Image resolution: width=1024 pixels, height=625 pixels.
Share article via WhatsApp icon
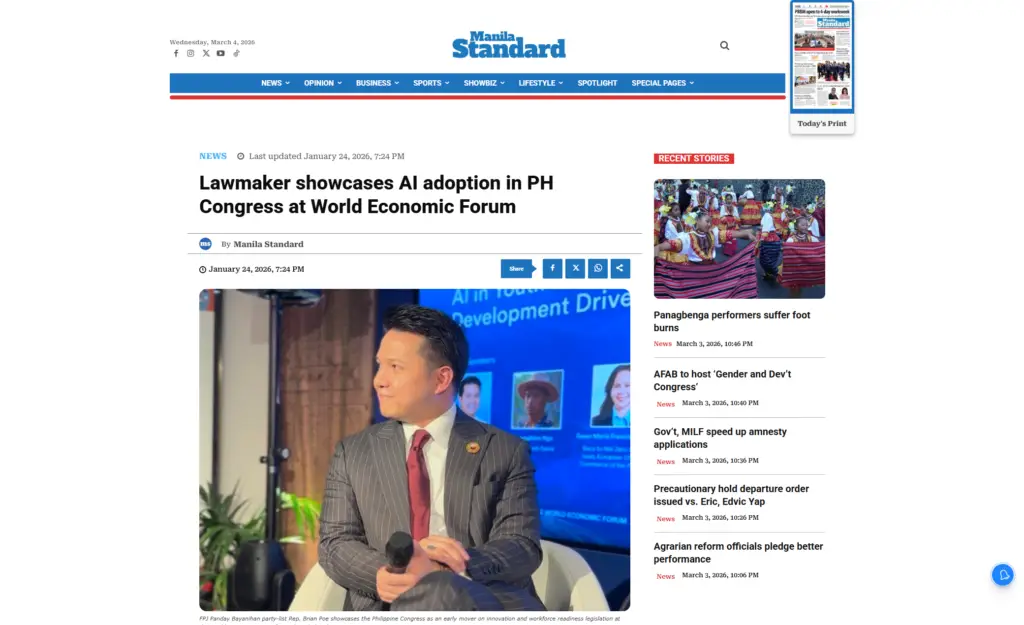[x=598, y=268]
